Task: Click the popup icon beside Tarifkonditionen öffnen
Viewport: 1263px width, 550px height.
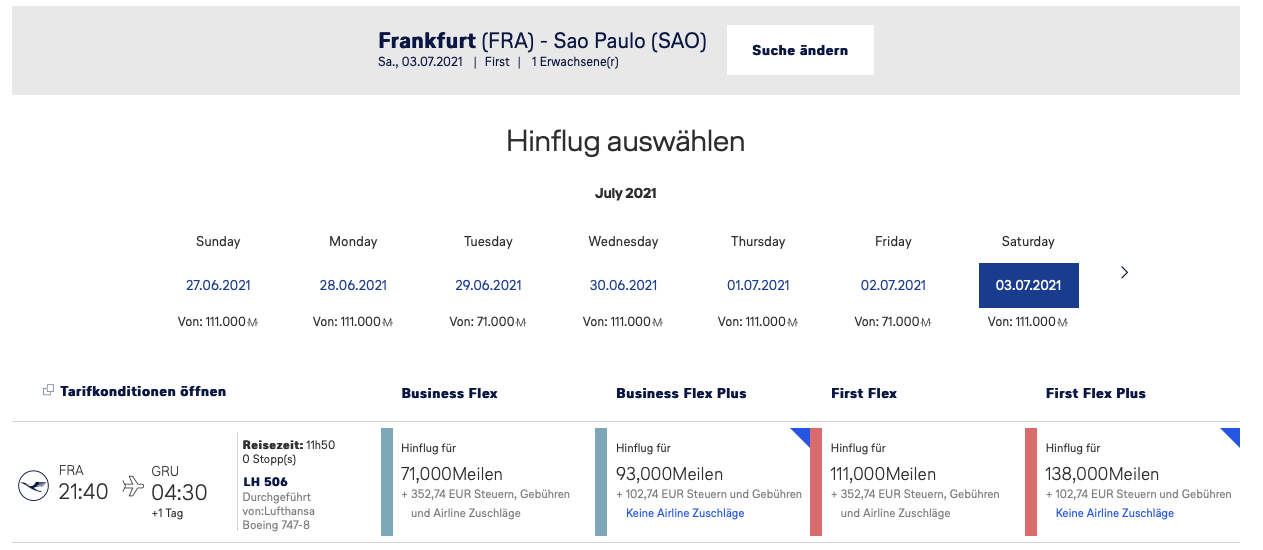Action: [x=48, y=391]
